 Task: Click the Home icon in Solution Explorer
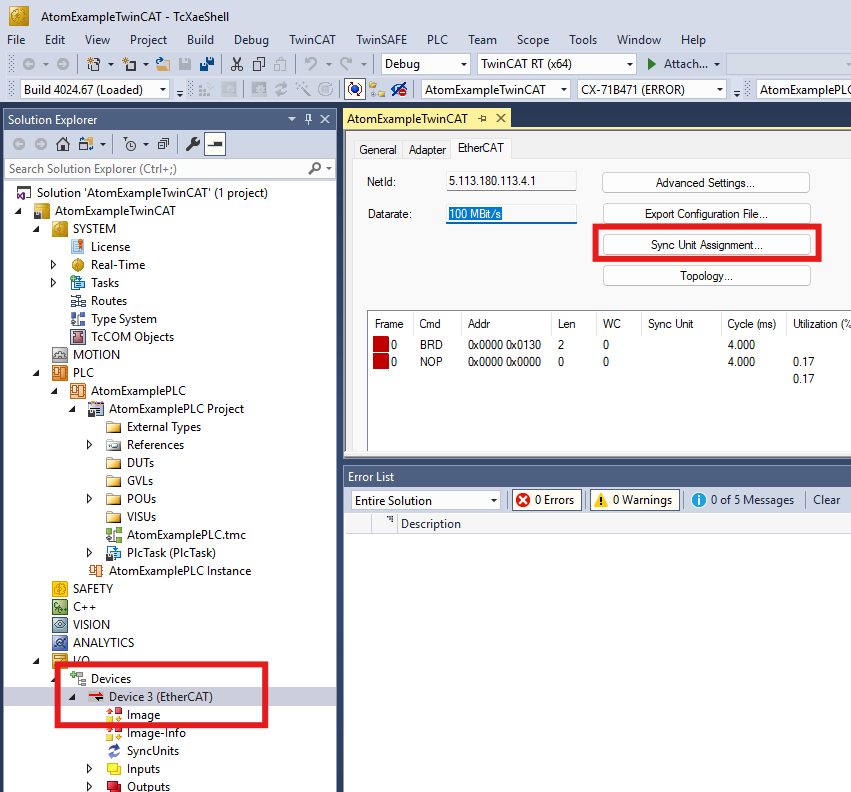pyautogui.click(x=63, y=144)
